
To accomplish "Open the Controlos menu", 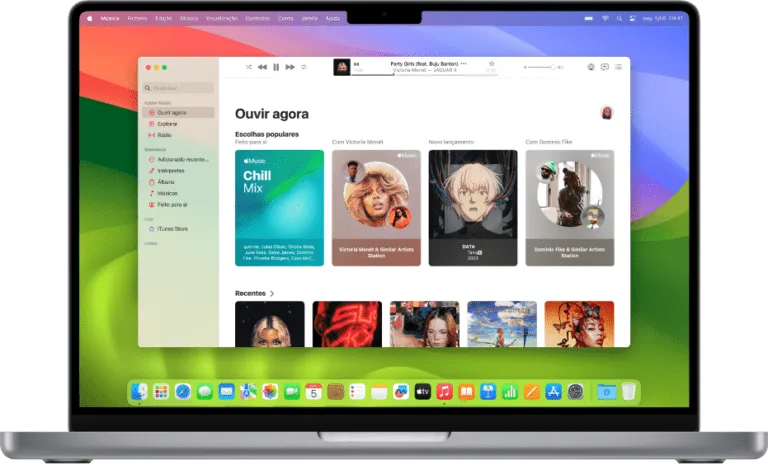I will point(258,19).
